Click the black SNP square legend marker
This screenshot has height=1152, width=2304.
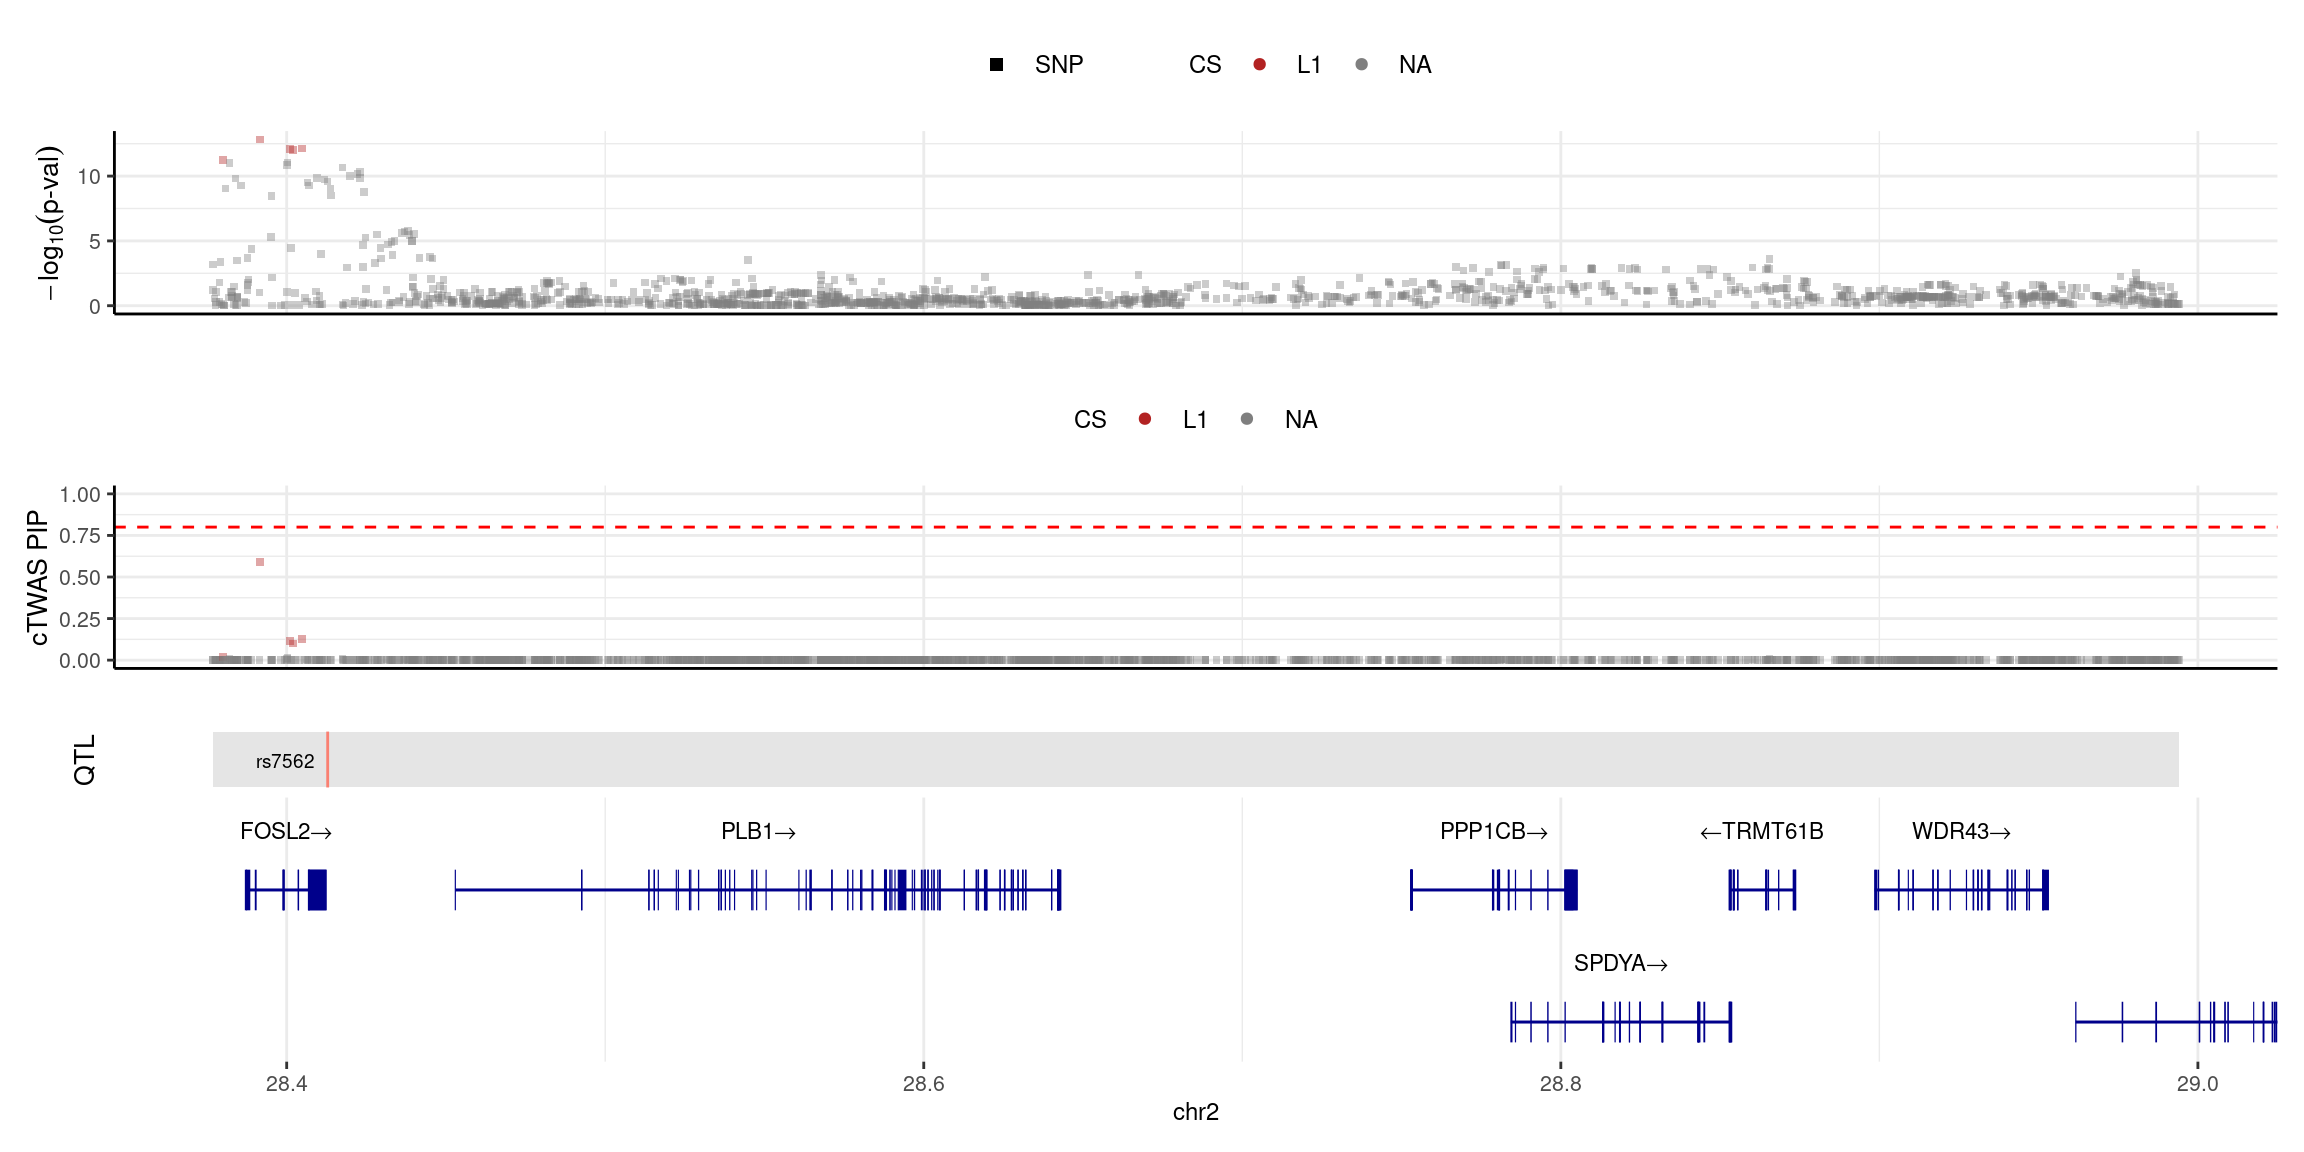pyautogui.click(x=996, y=65)
